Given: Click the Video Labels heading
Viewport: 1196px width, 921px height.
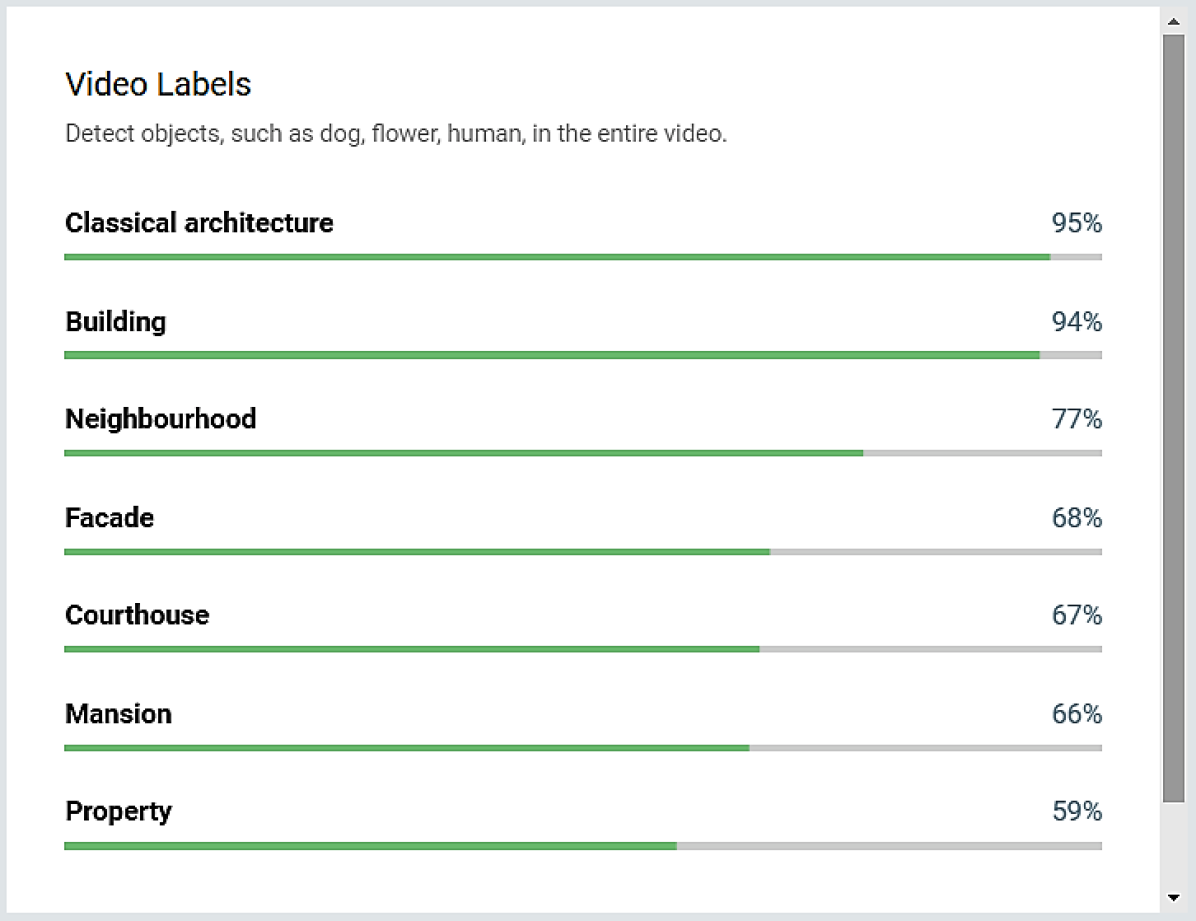Looking at the screenshot, I should (158, 84).
